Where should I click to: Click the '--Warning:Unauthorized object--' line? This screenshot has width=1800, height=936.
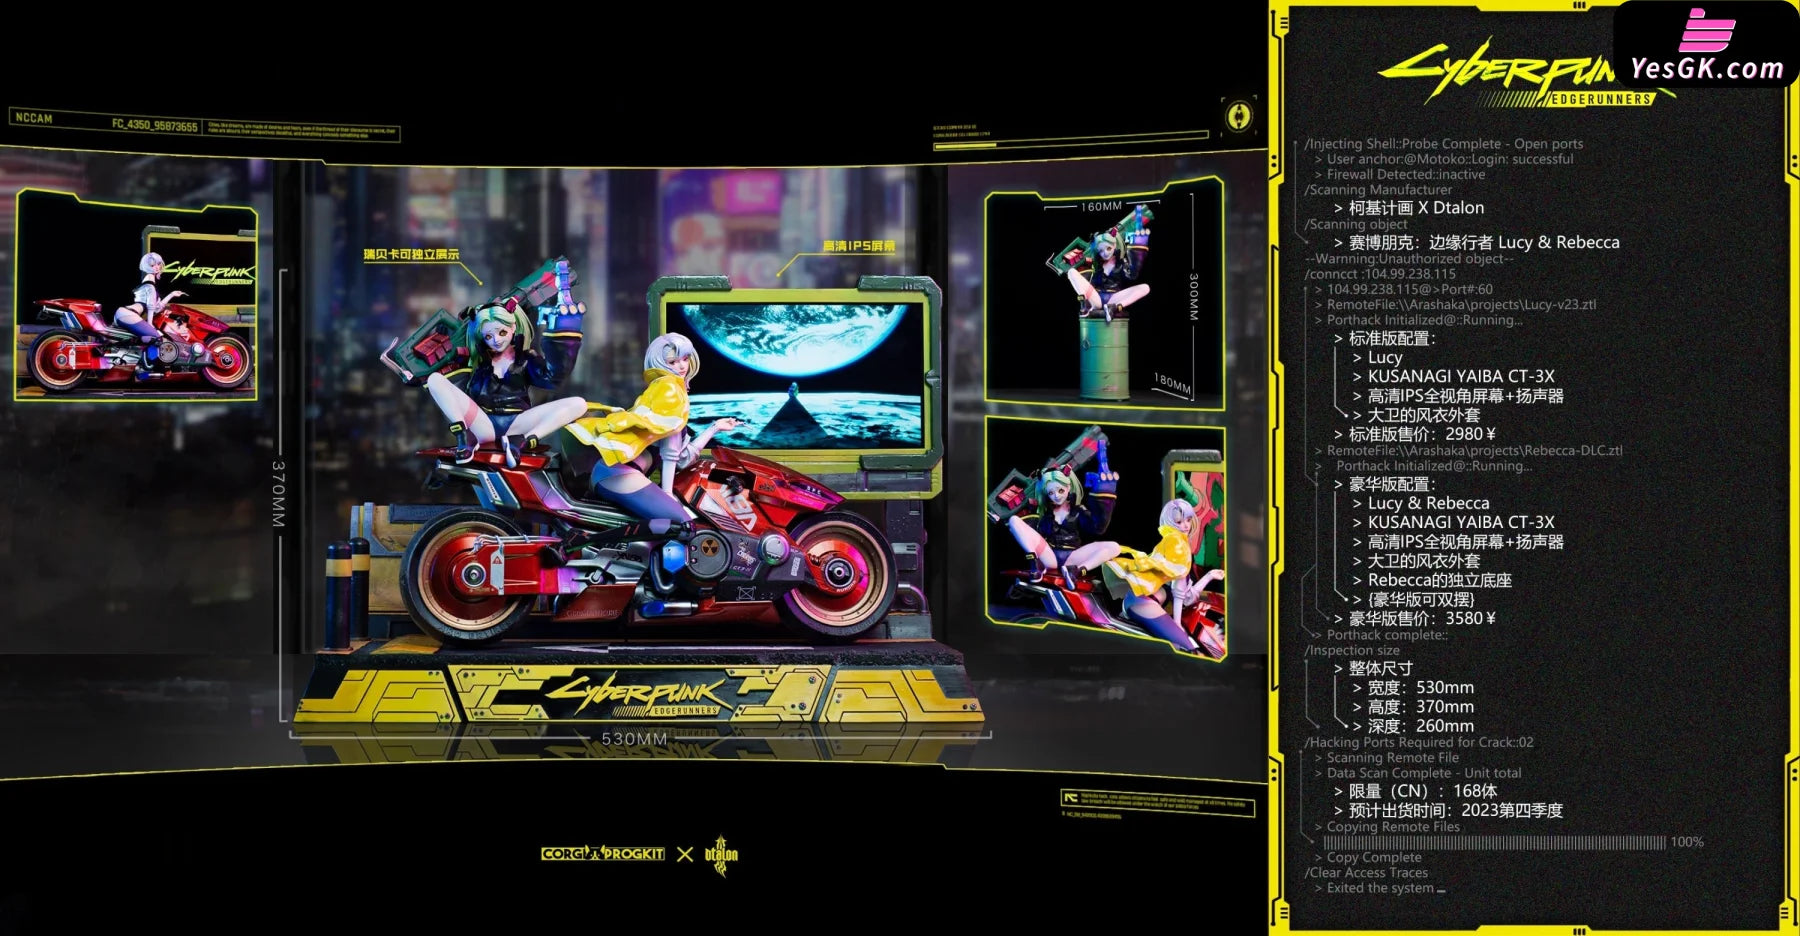(x=1409, y=259)
